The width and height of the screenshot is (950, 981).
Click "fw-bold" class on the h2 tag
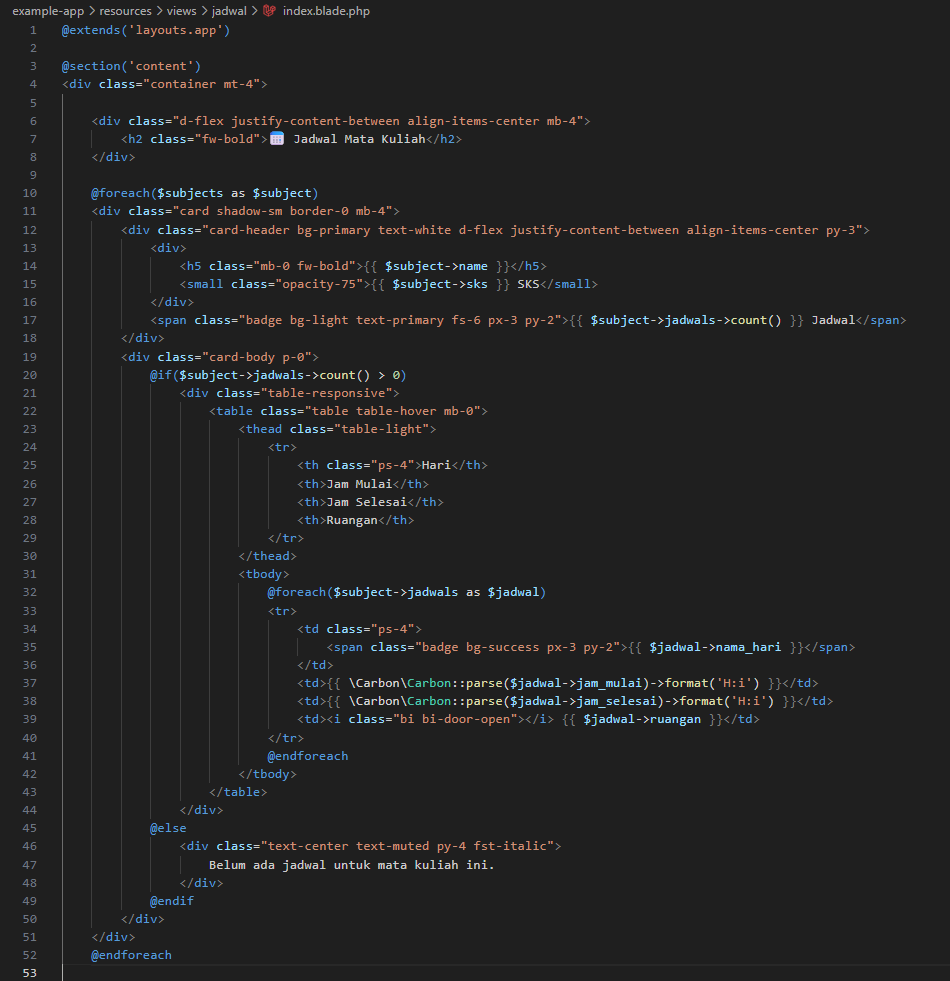[227, 139]
